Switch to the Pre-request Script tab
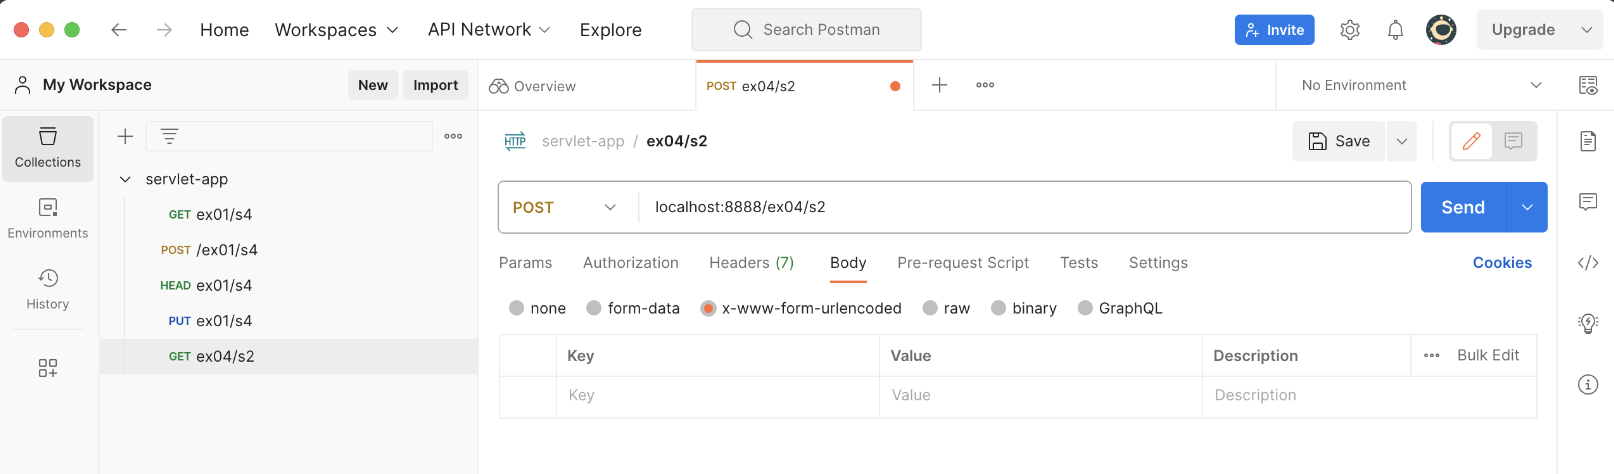The height and width of the screenshot is (474, 1614). [963, 263]
